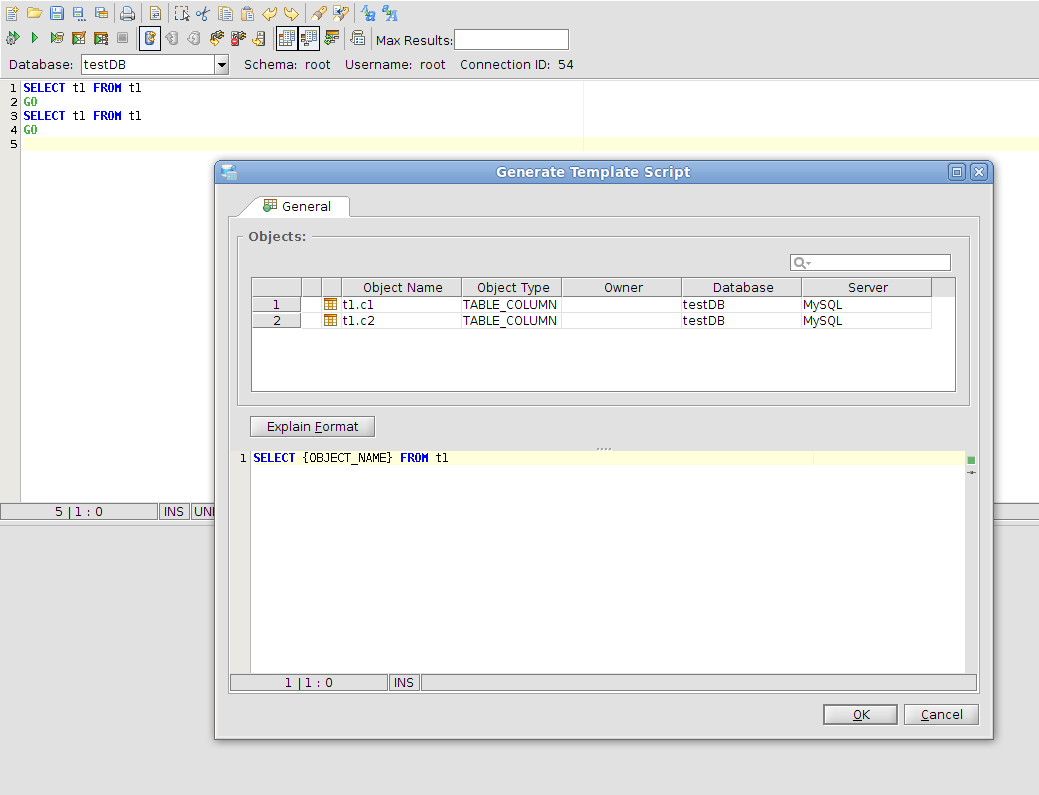Click the Execute with gear icon
The image size is (1039, 795).
(13, 38)
